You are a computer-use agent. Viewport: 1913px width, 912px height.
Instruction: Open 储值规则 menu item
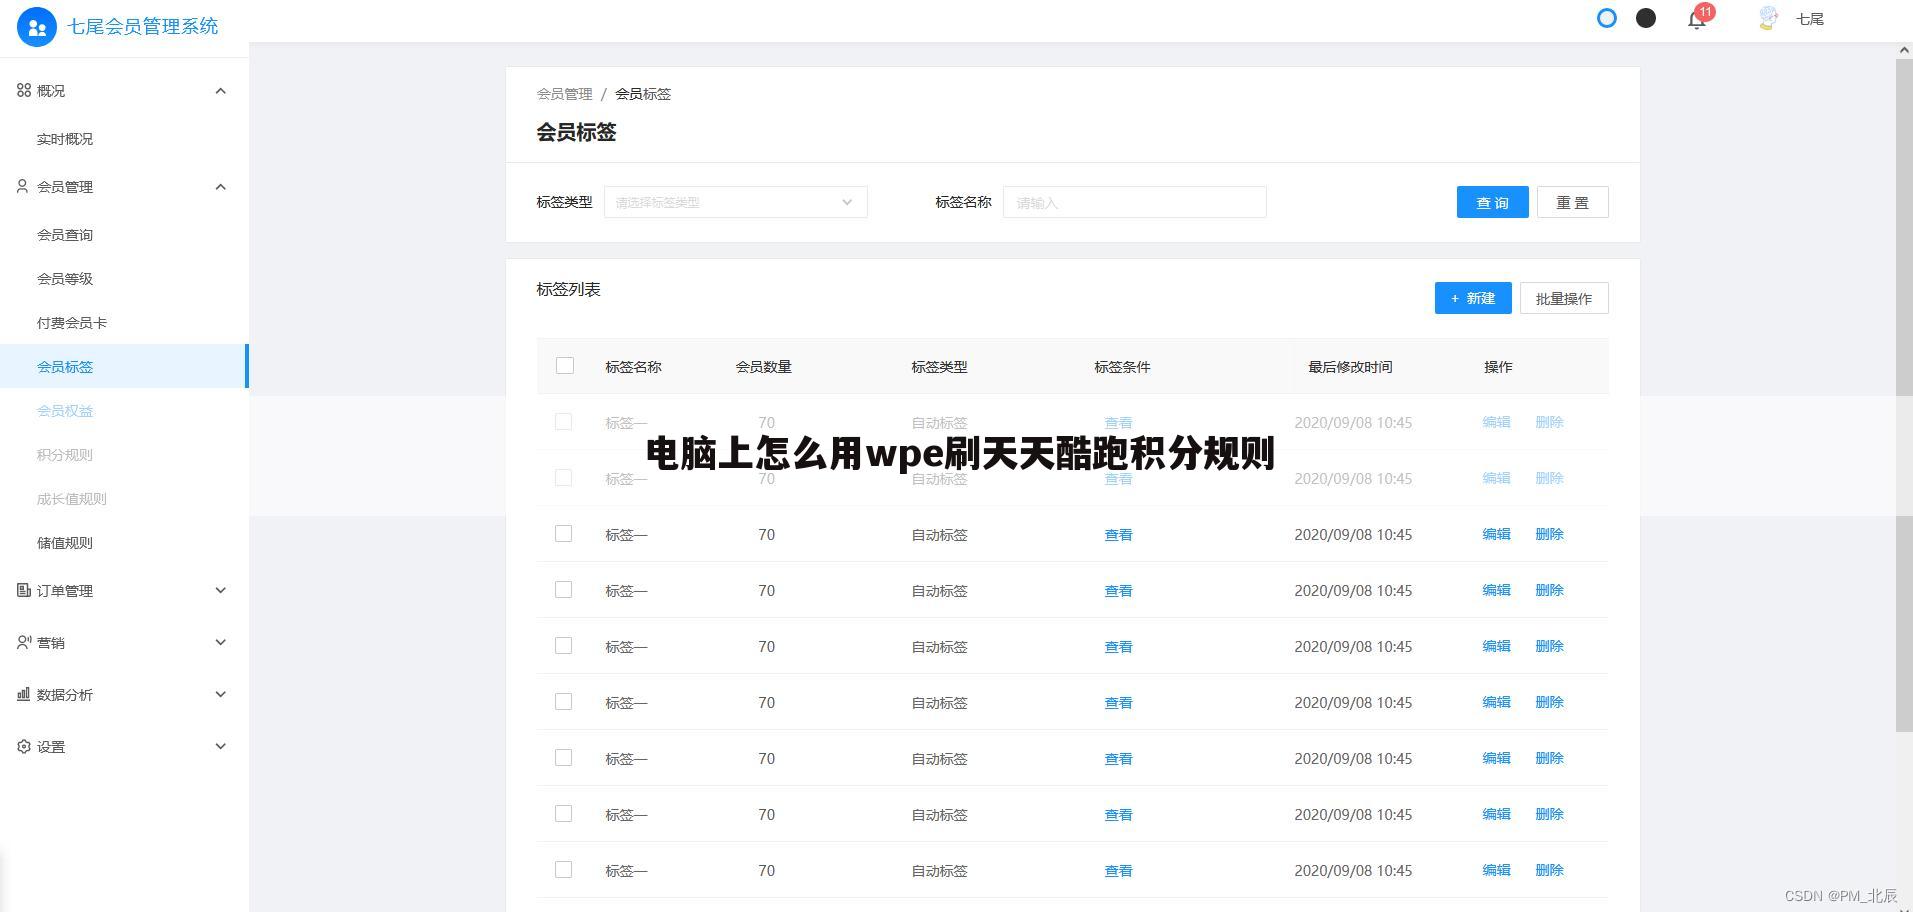(65, 543)
